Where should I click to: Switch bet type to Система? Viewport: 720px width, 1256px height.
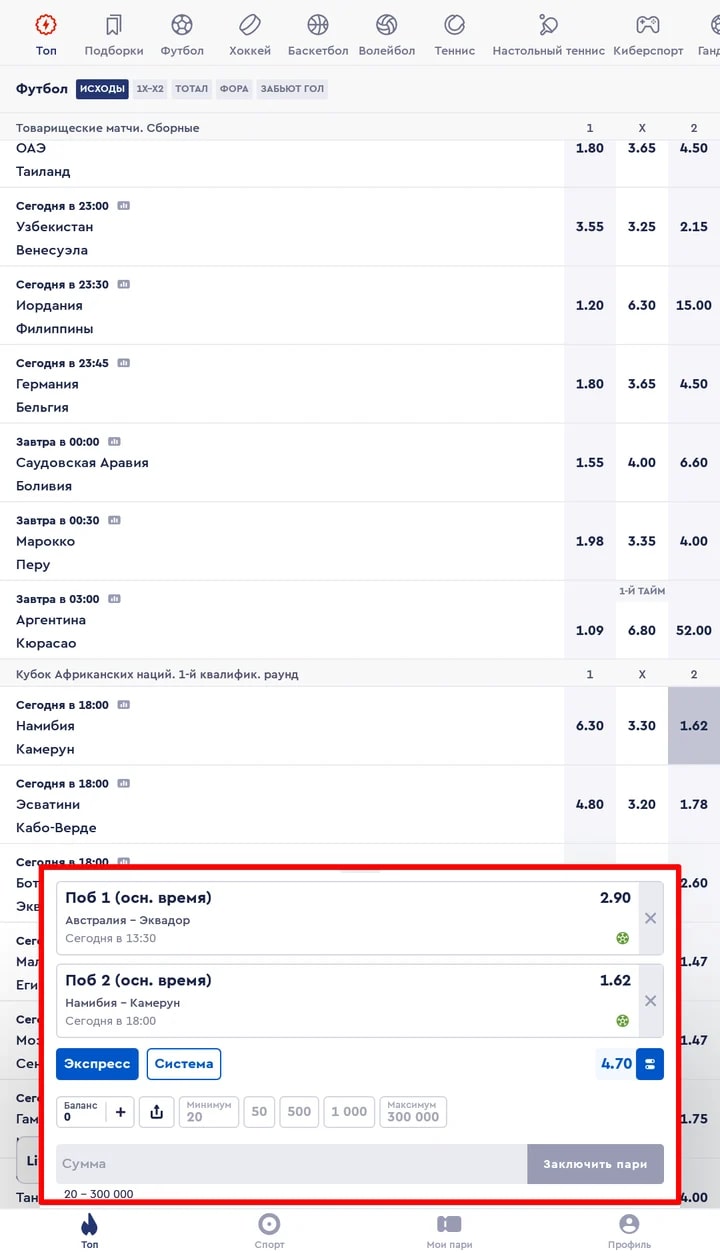[184, 1064]
